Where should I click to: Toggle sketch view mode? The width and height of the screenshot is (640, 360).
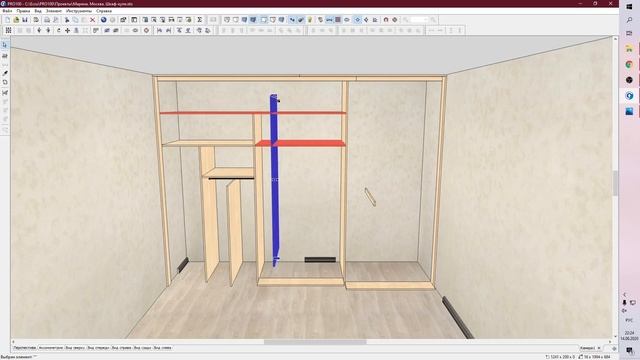point(236,20)
